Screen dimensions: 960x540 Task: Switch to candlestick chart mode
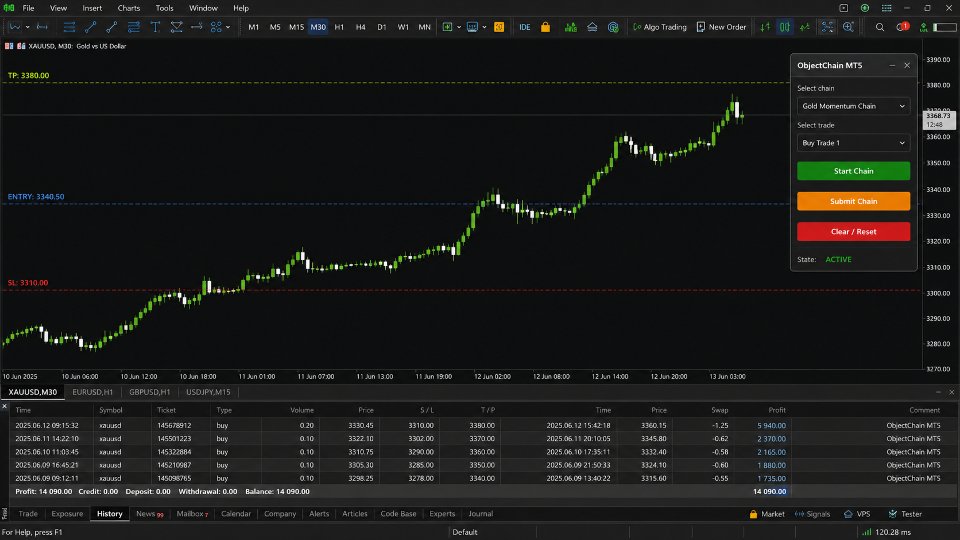click(x=784, y=27)
